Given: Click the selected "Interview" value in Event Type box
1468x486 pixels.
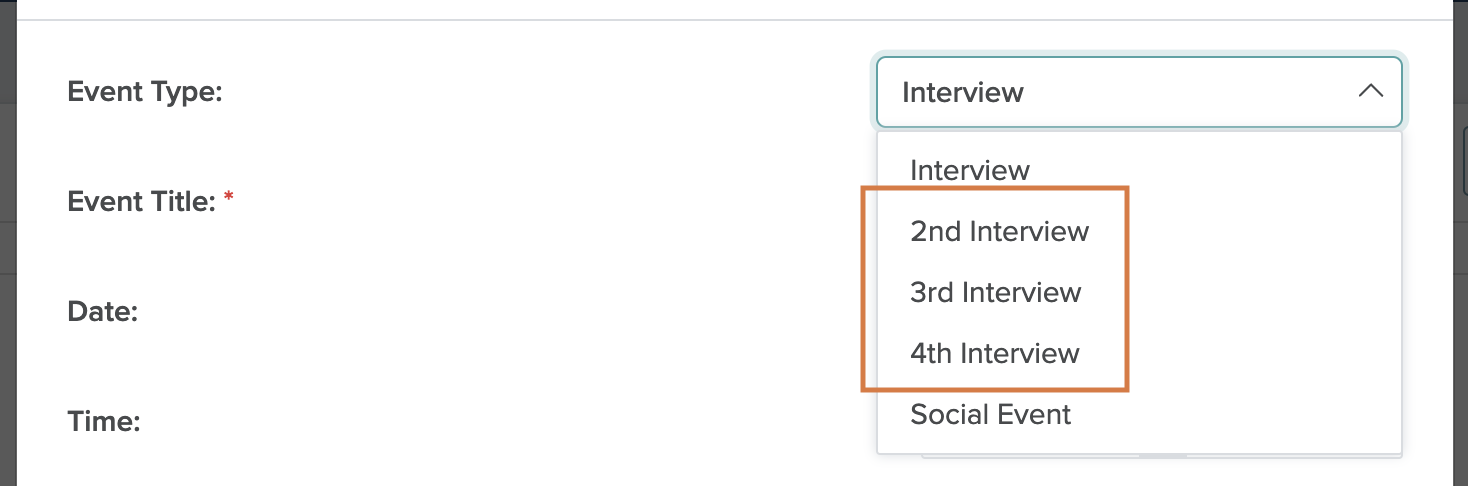Looking at the screenshot, I should 962,93.
